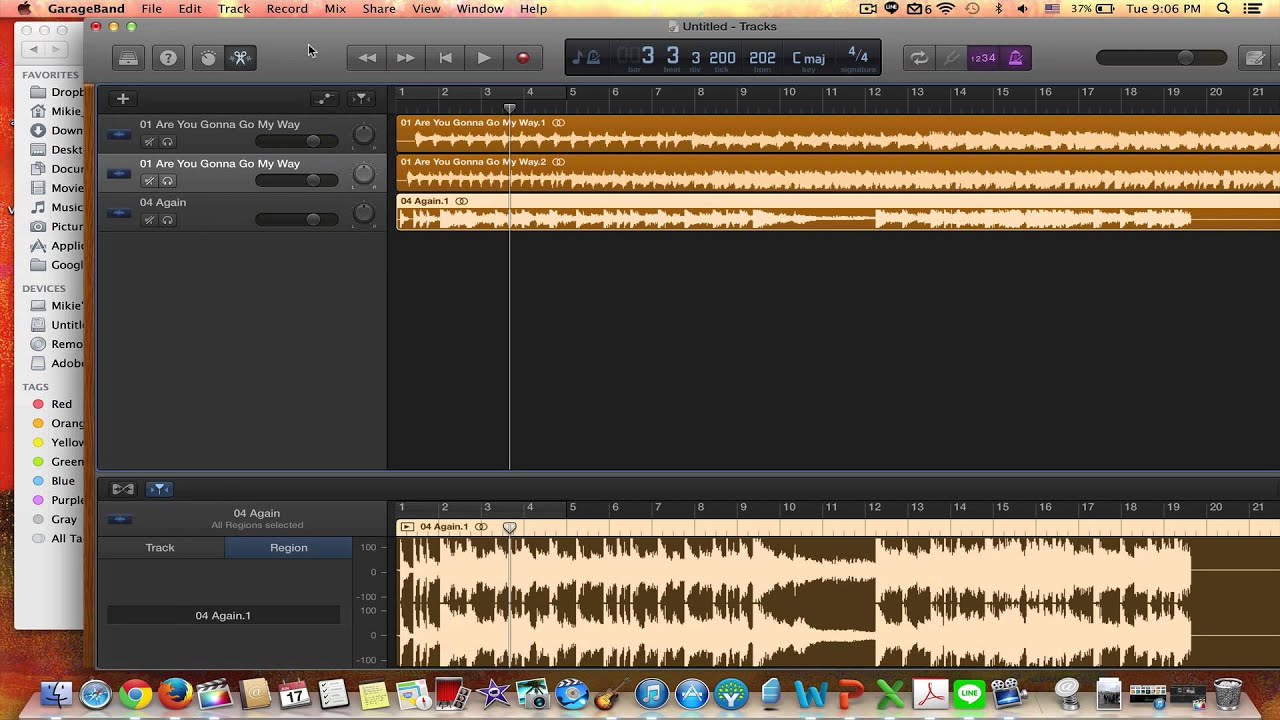1280x720 pixels.
Task: Select the 04 Again track header name
Action: 163,202
